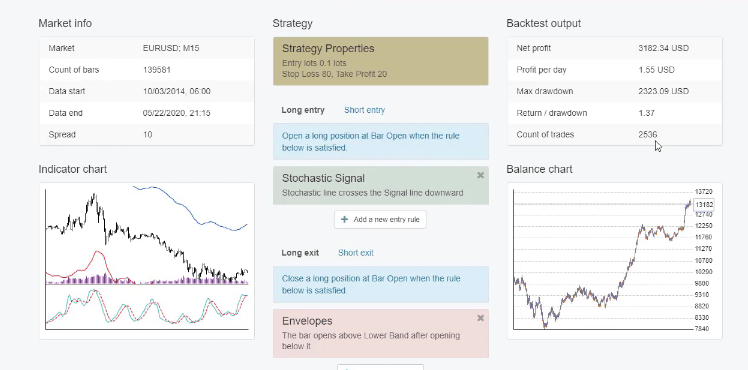
Task: Click the Count of trades row
Action: click(x=614, y=134)
